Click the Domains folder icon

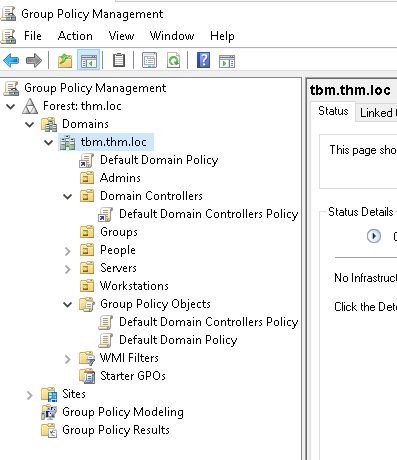49,124
